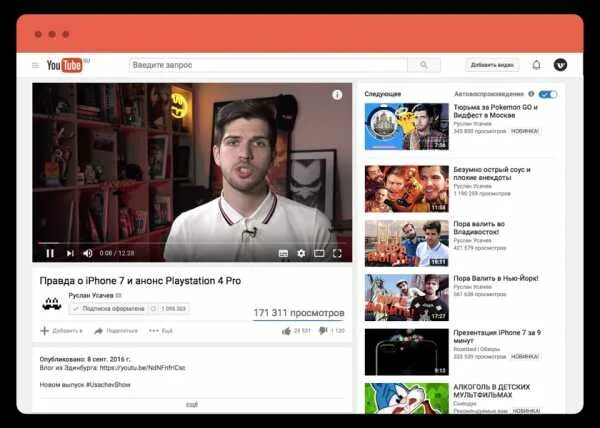Open 'Презентация iPhone 7 за 9 минут' title
The width and height of the screenshot is (600, 428).
[497, 337]
